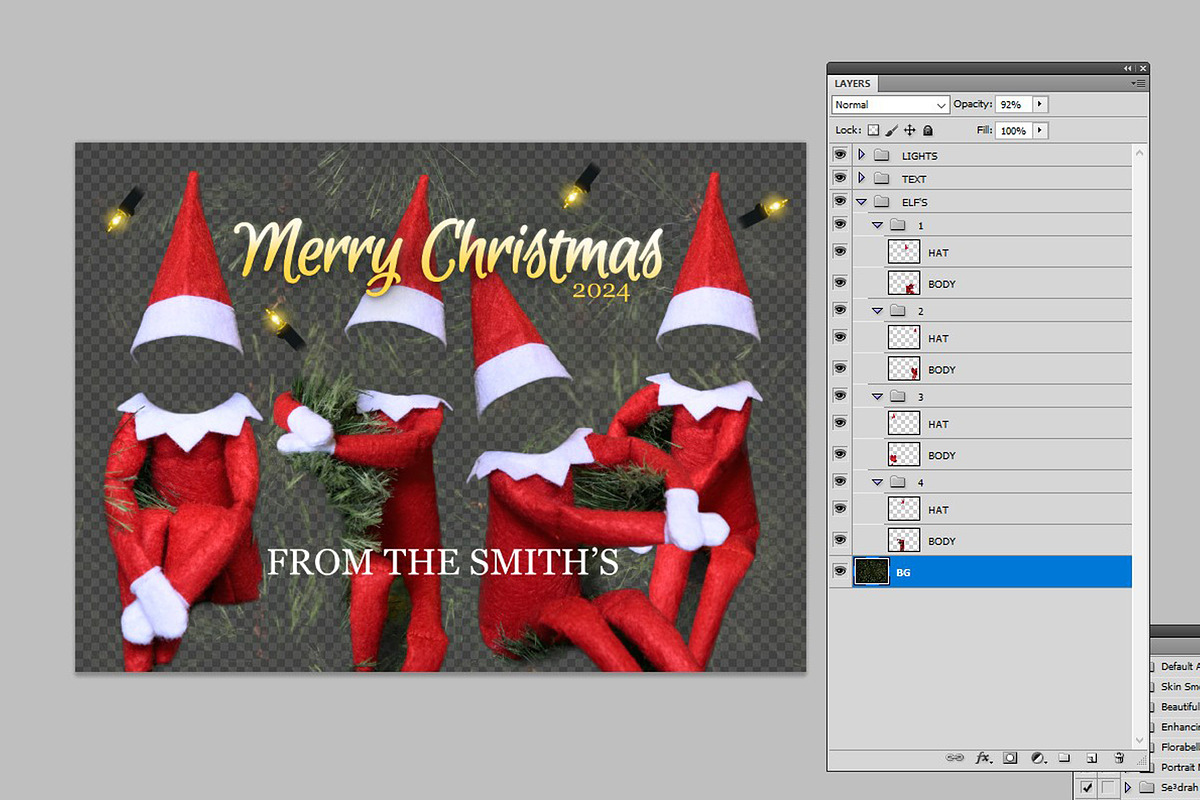The width and height of the screenshot is (1200, 800).
Task: Hide the HAT layer in group 1
Action: (x=840, y=252)
